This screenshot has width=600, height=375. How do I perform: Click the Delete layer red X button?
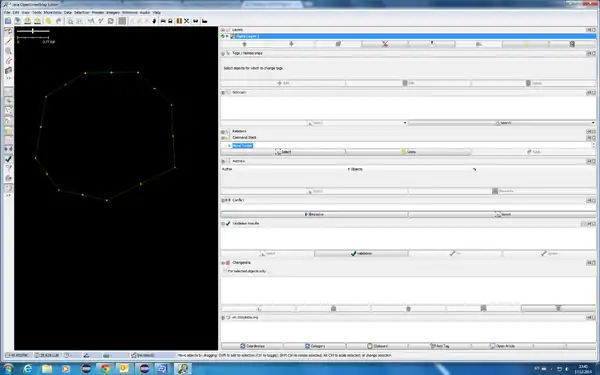pyautogui.click(x=385, y=44)
